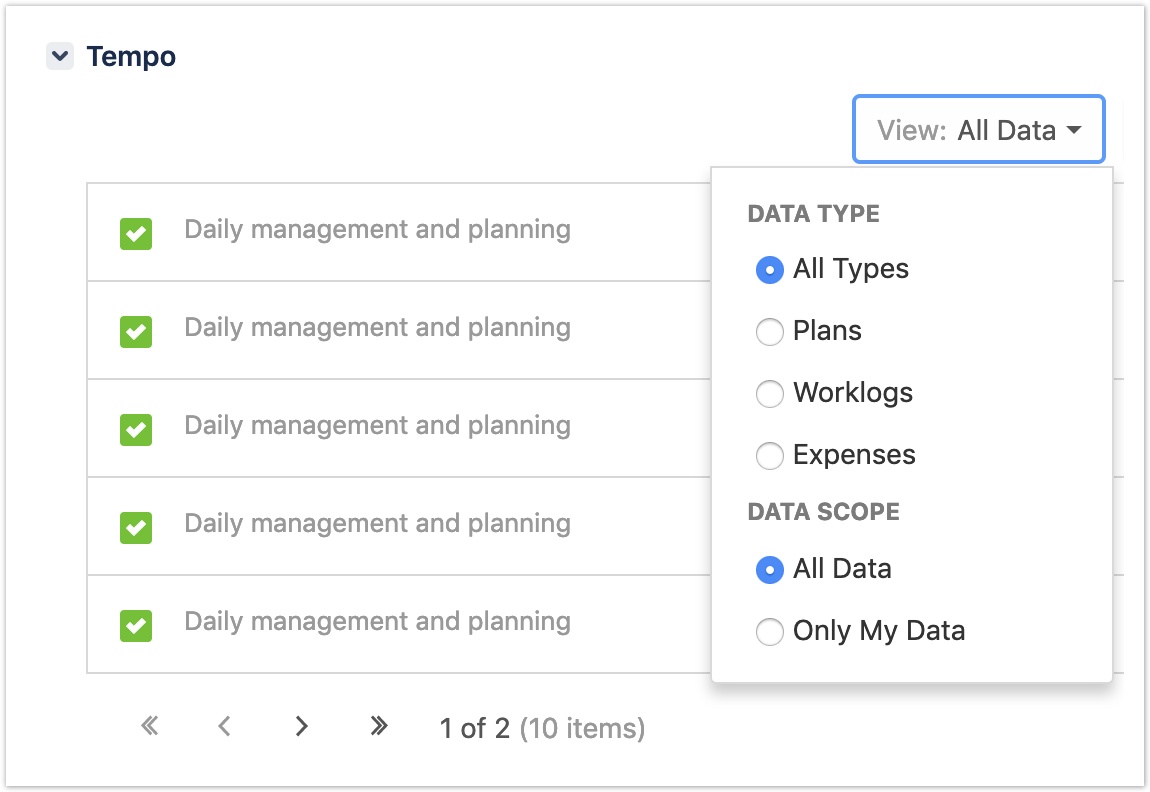
Task: Open the View: All Data dropdown
Action: 978,130
